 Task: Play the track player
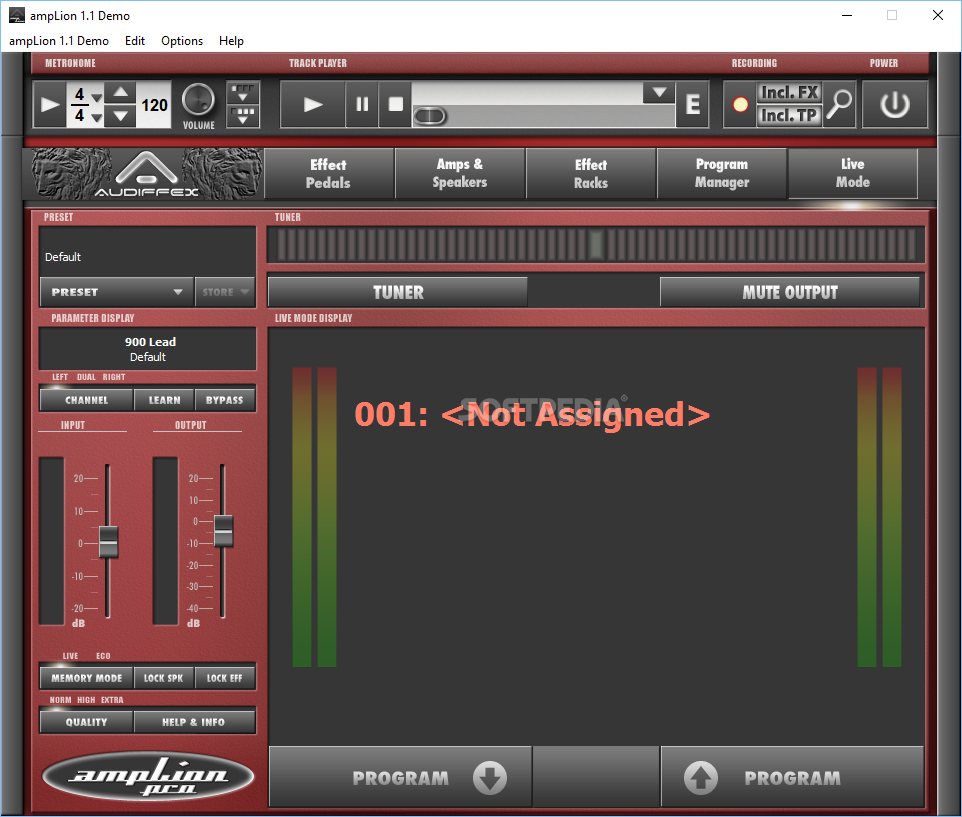(313, 104)
